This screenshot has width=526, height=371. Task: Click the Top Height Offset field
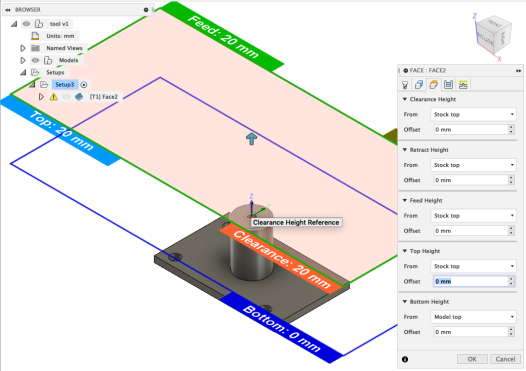click(470, 281)
